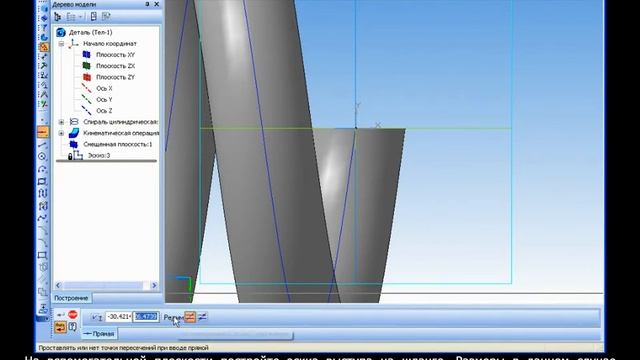Select Смещенная плоскость:1 tree item
The image size is (640, 360).
tap(118, 144)
